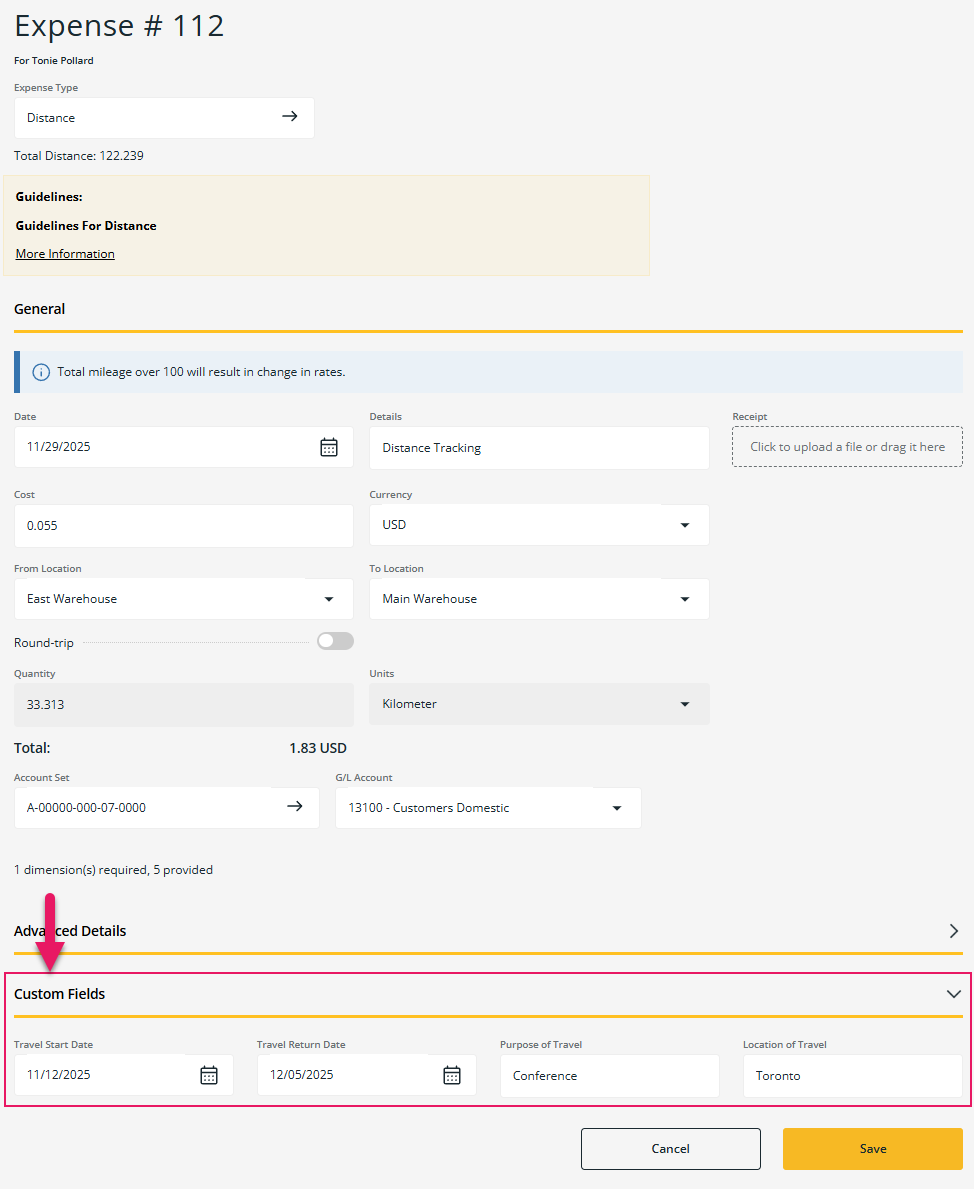The image size is (974, 1189).
Task: Collapse the Custom Fields section
Action: (x=952, y=993)
